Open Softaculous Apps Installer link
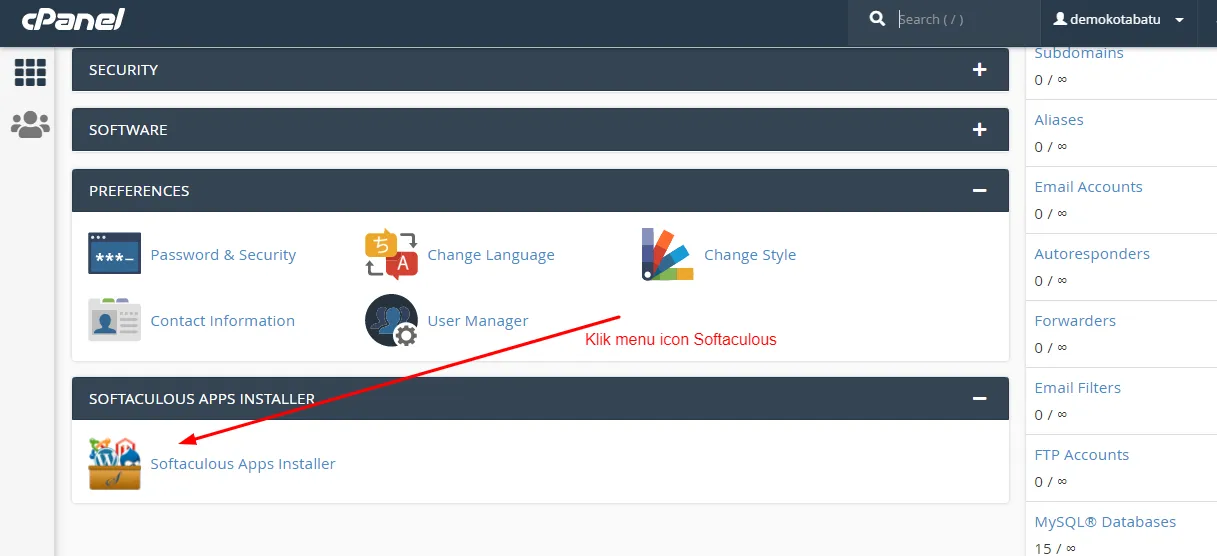This screenshot has height=556, width=1217. [x=243, y=464]
